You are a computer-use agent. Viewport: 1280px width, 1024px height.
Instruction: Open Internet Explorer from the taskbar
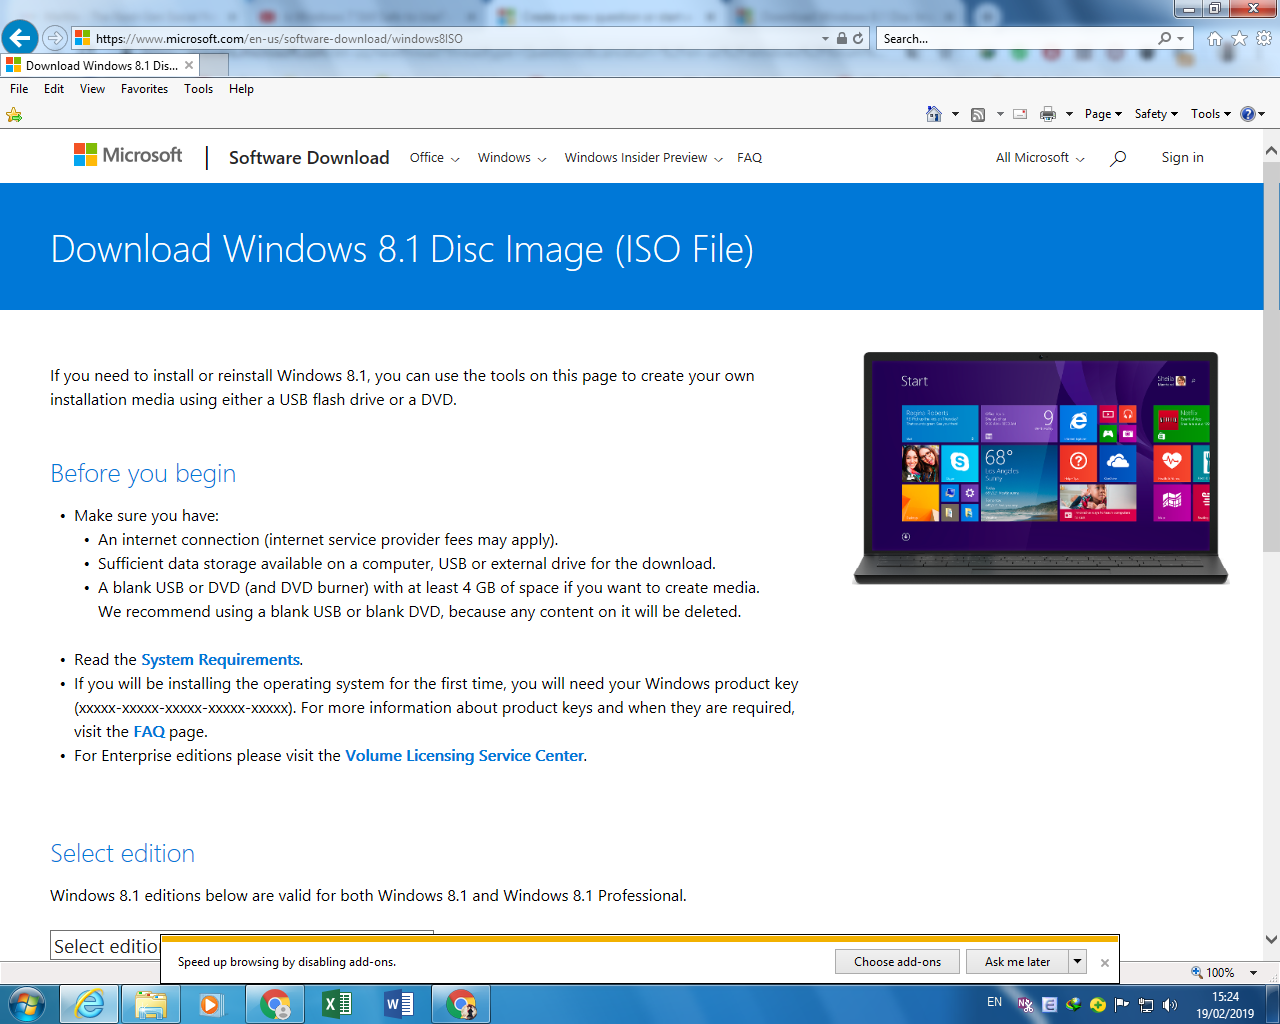pyautogui.click(x=90, y=1004)
